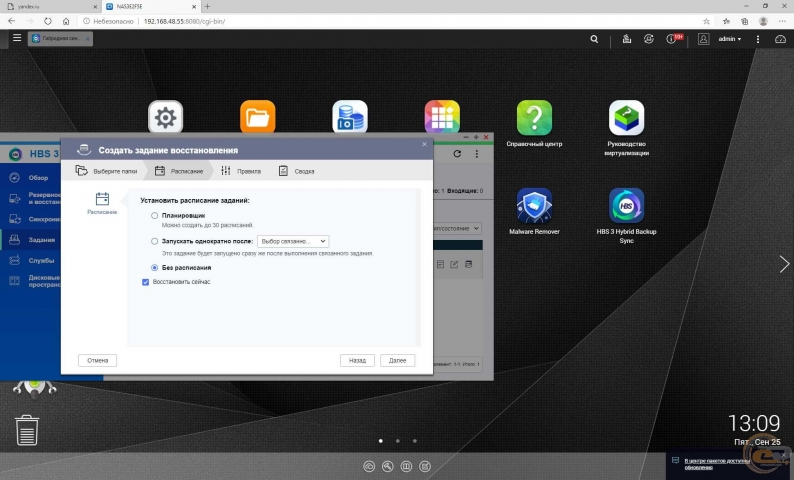Viewport: 794px width, 480px height.
Task: Go to the Правила wizard step
Action: click(241, 171)
